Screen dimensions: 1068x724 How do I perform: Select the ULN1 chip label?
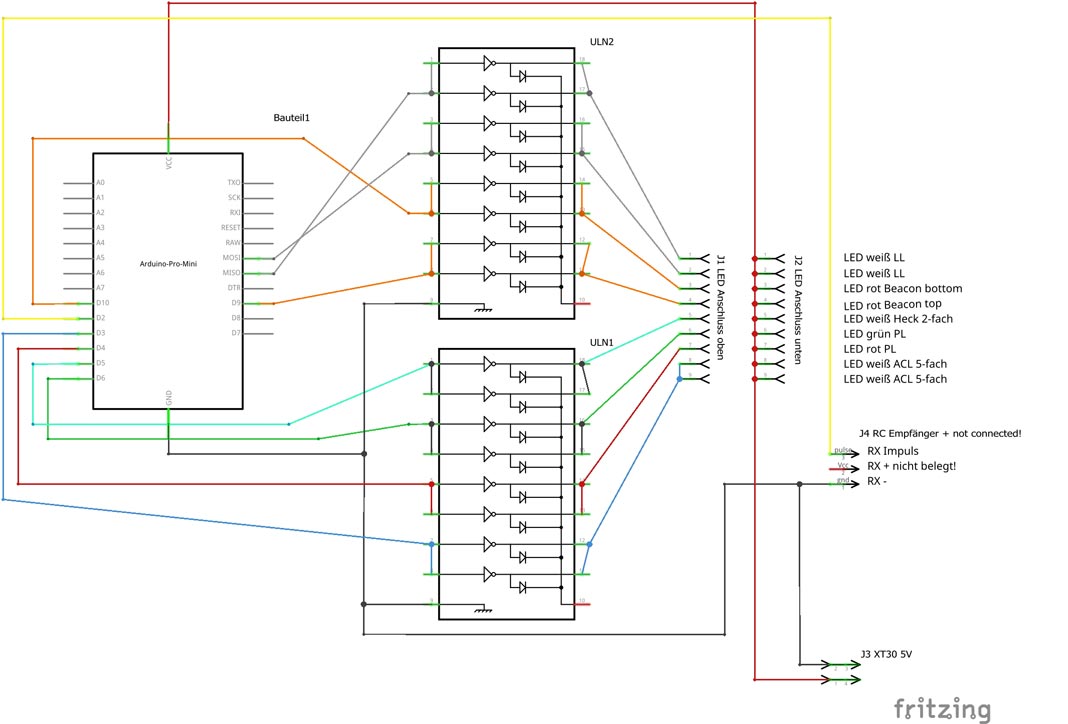[x=601, y=342]
